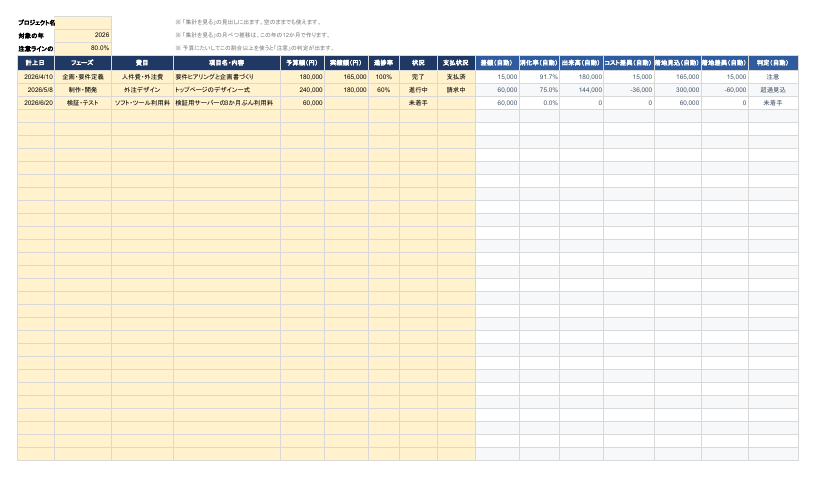Click the 出来高(自動) column header

click(x=582, y=63)
